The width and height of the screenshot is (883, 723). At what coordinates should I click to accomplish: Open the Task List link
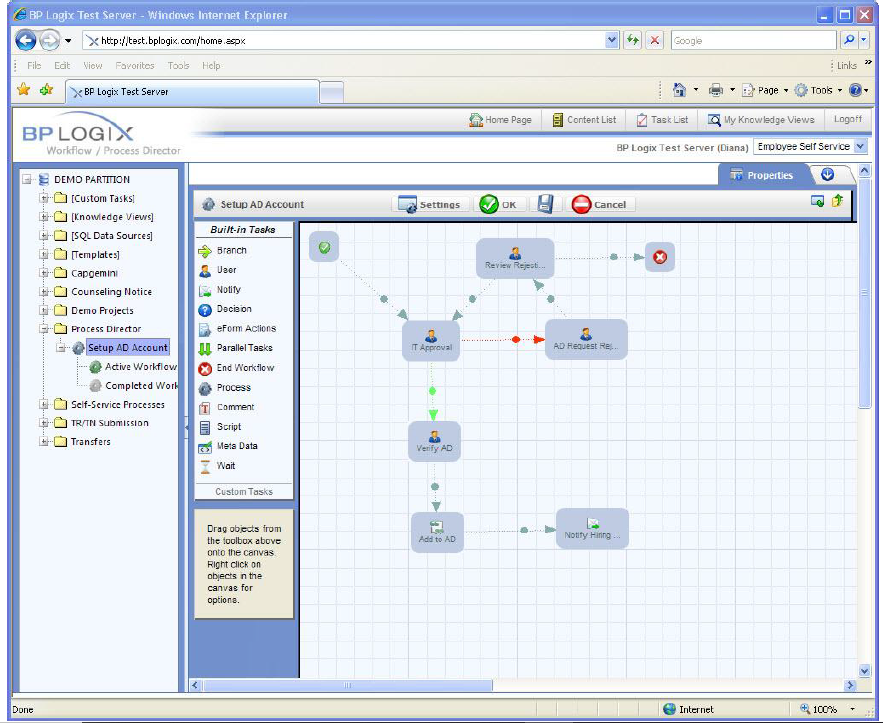click(x=662, y=119)
